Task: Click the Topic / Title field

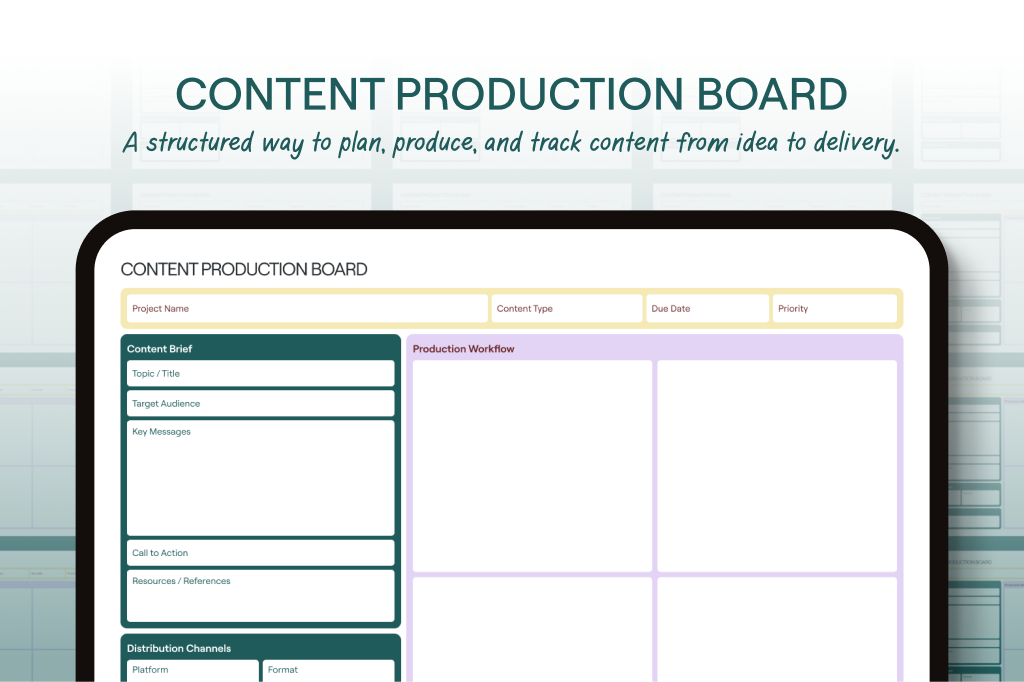Action: 260,374
